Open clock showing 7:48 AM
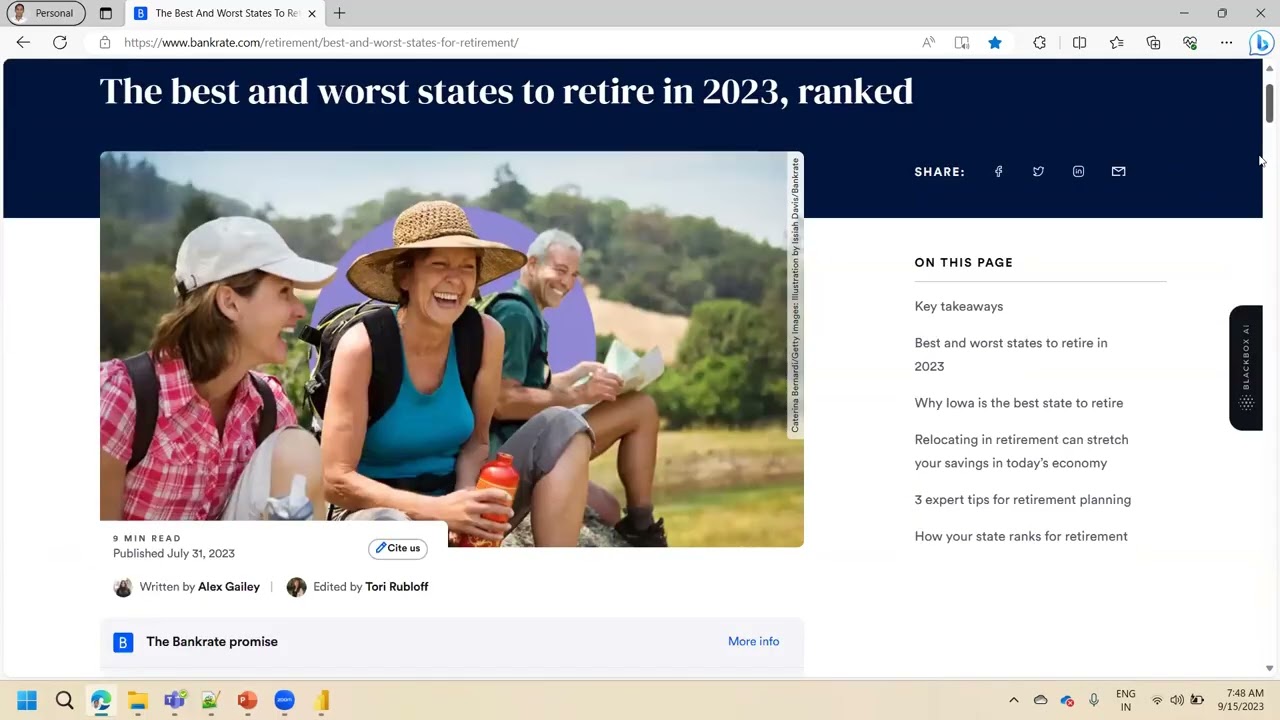 click(1240, 700)
